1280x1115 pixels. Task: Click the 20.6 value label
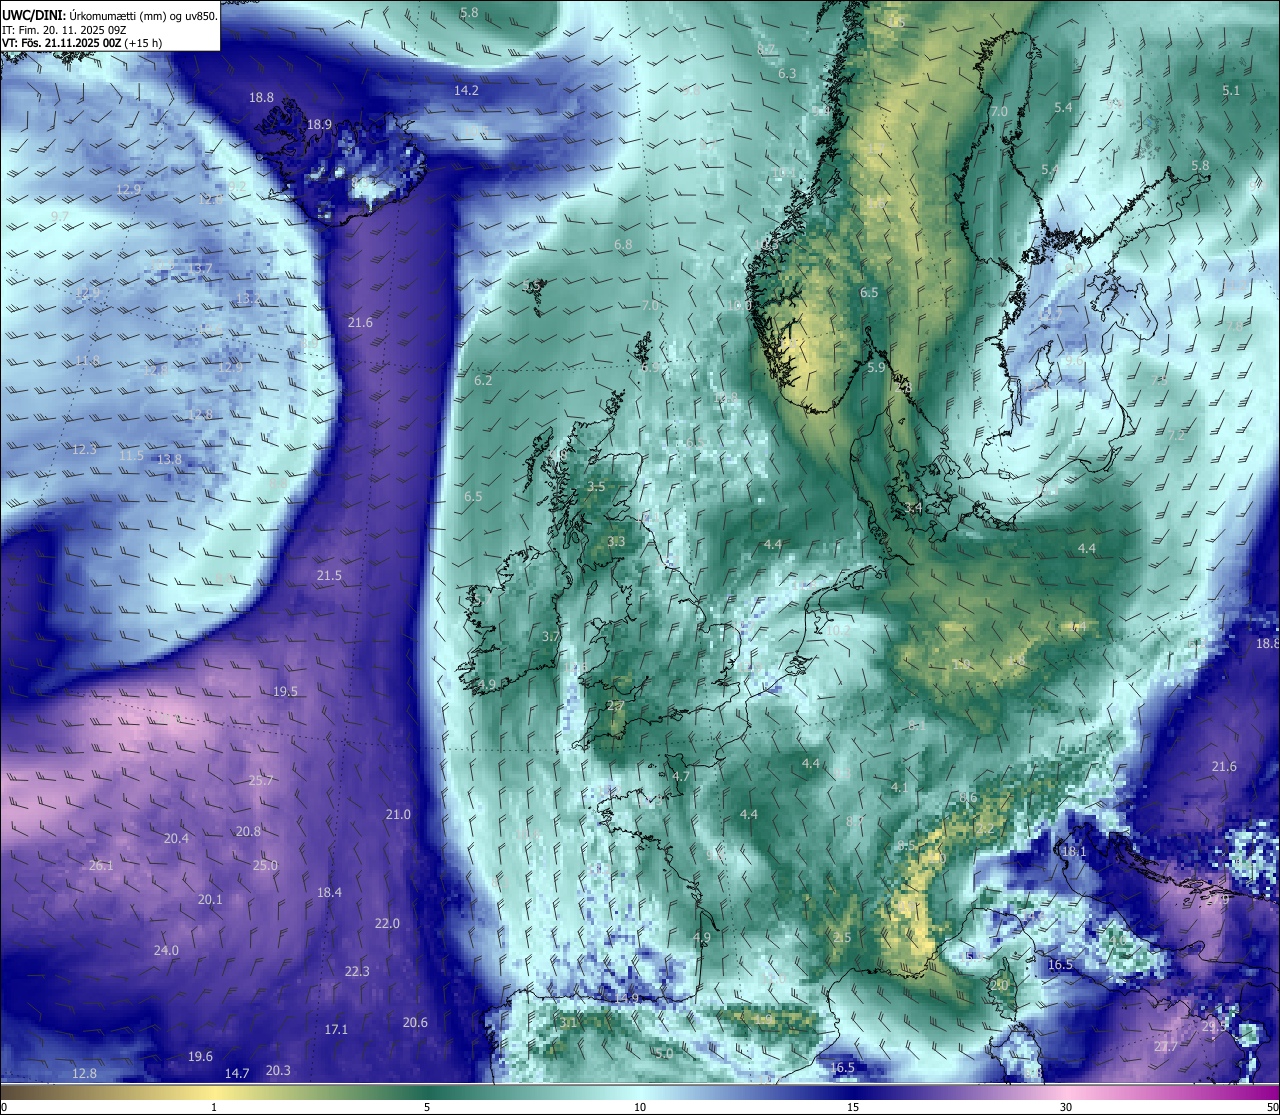415,1023
